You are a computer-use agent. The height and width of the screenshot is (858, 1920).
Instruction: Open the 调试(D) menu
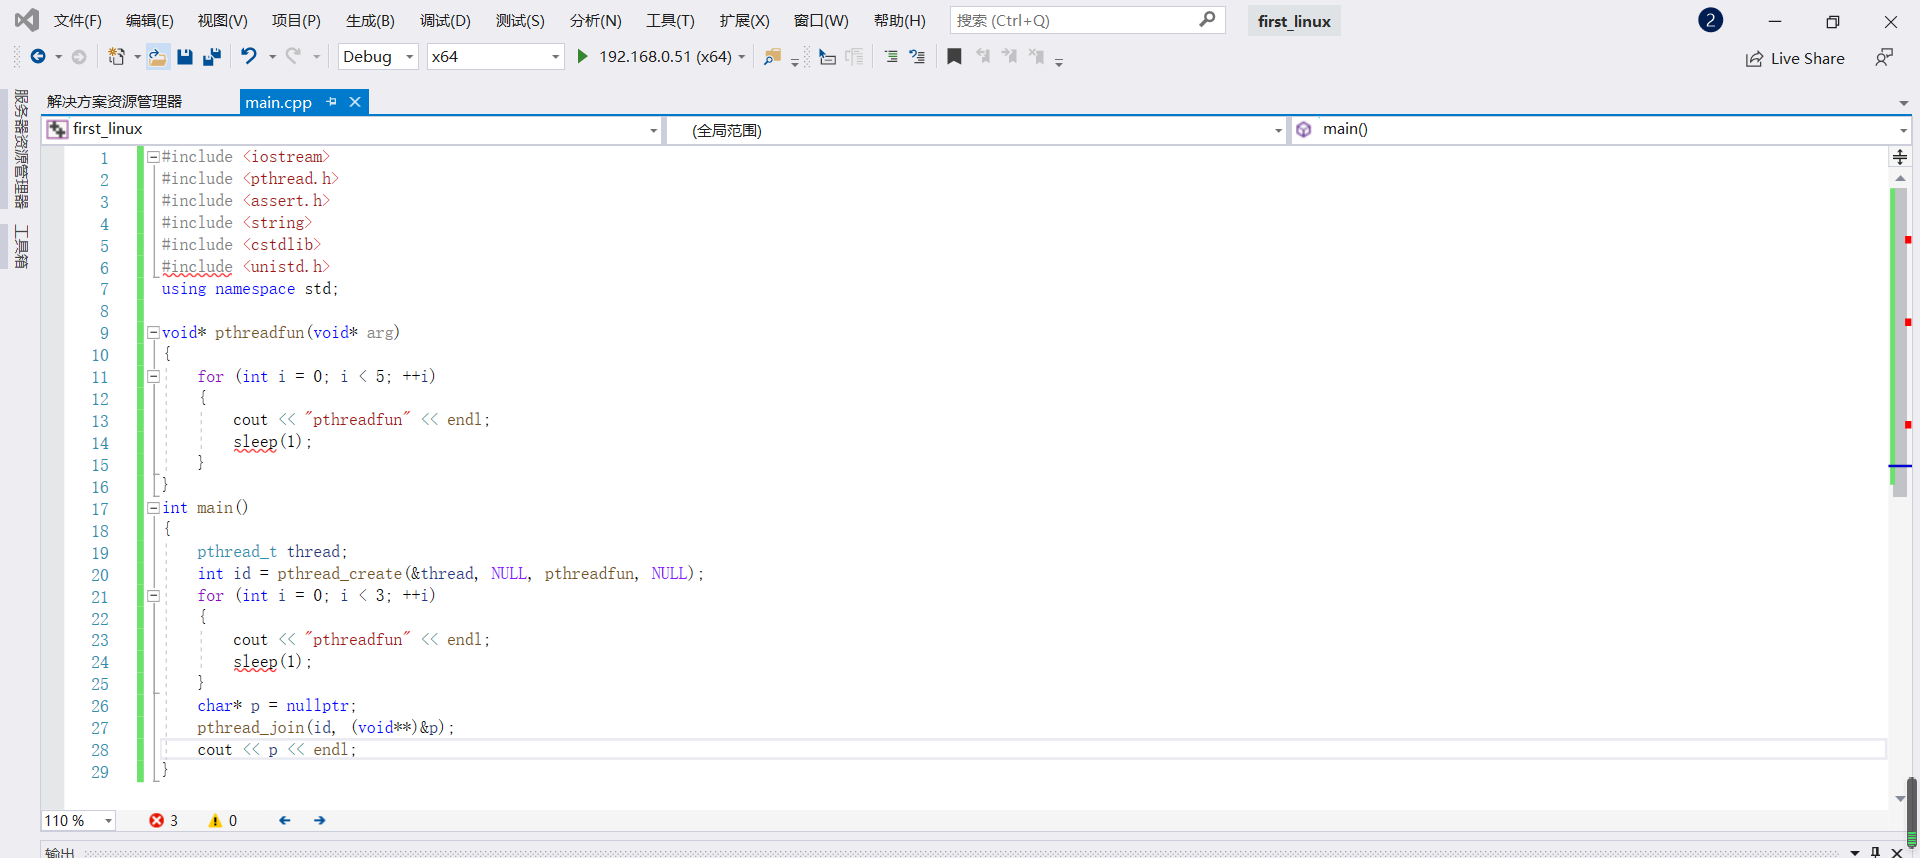445,20
